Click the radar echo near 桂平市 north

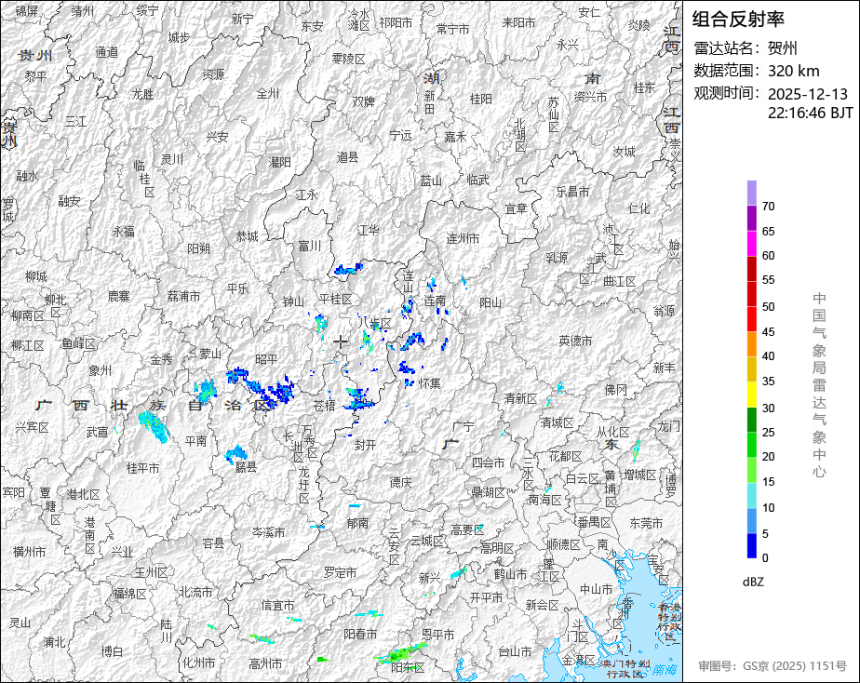(154, 426)
